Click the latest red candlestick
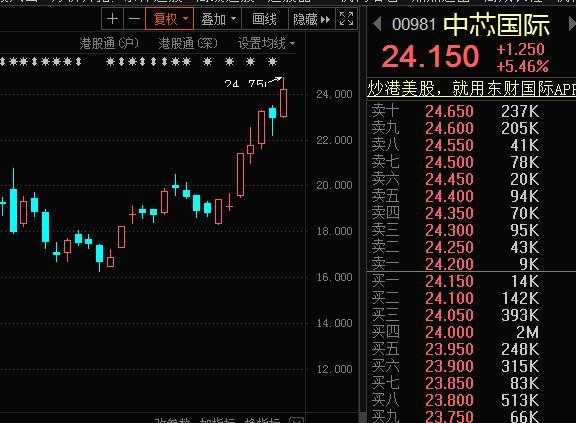This screenshot has height=423, width=576. click(x=283, y=103)
